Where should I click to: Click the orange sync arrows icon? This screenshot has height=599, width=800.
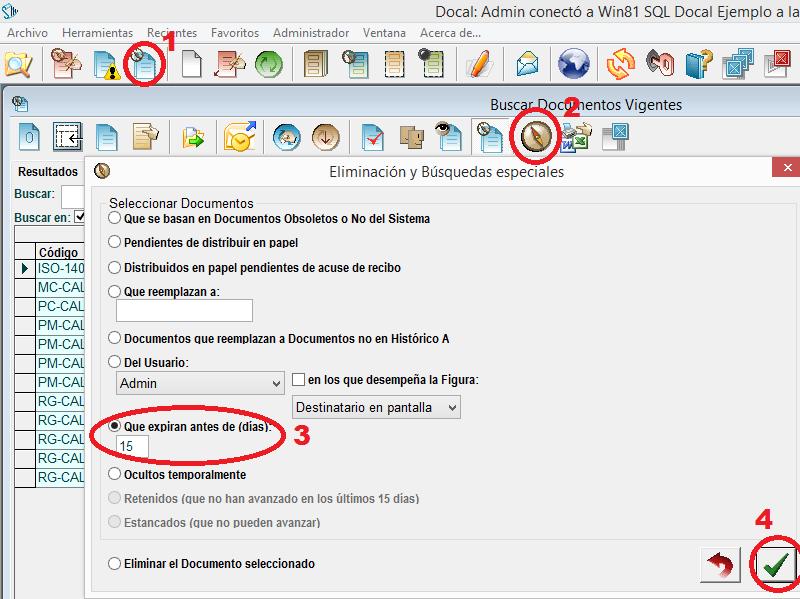click(x=621, y=64)
